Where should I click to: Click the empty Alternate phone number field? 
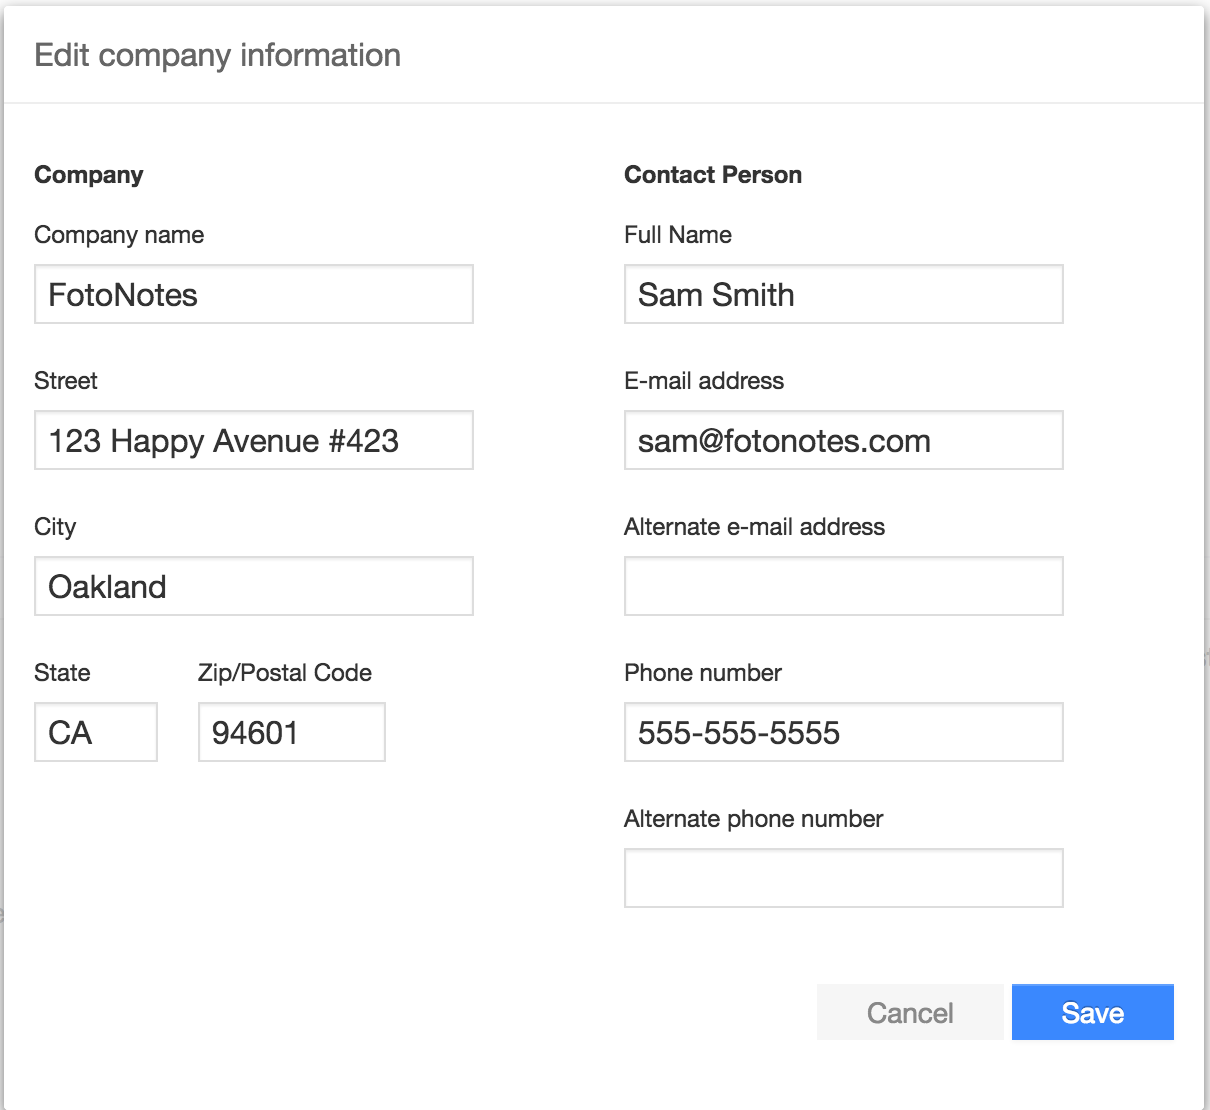843,878
